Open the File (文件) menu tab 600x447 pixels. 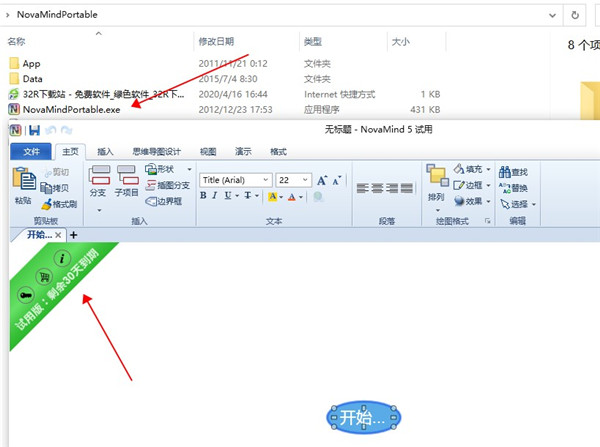tap(31, 152)
